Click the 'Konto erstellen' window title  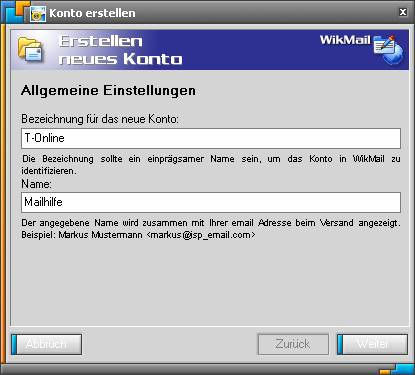point(92,13)
